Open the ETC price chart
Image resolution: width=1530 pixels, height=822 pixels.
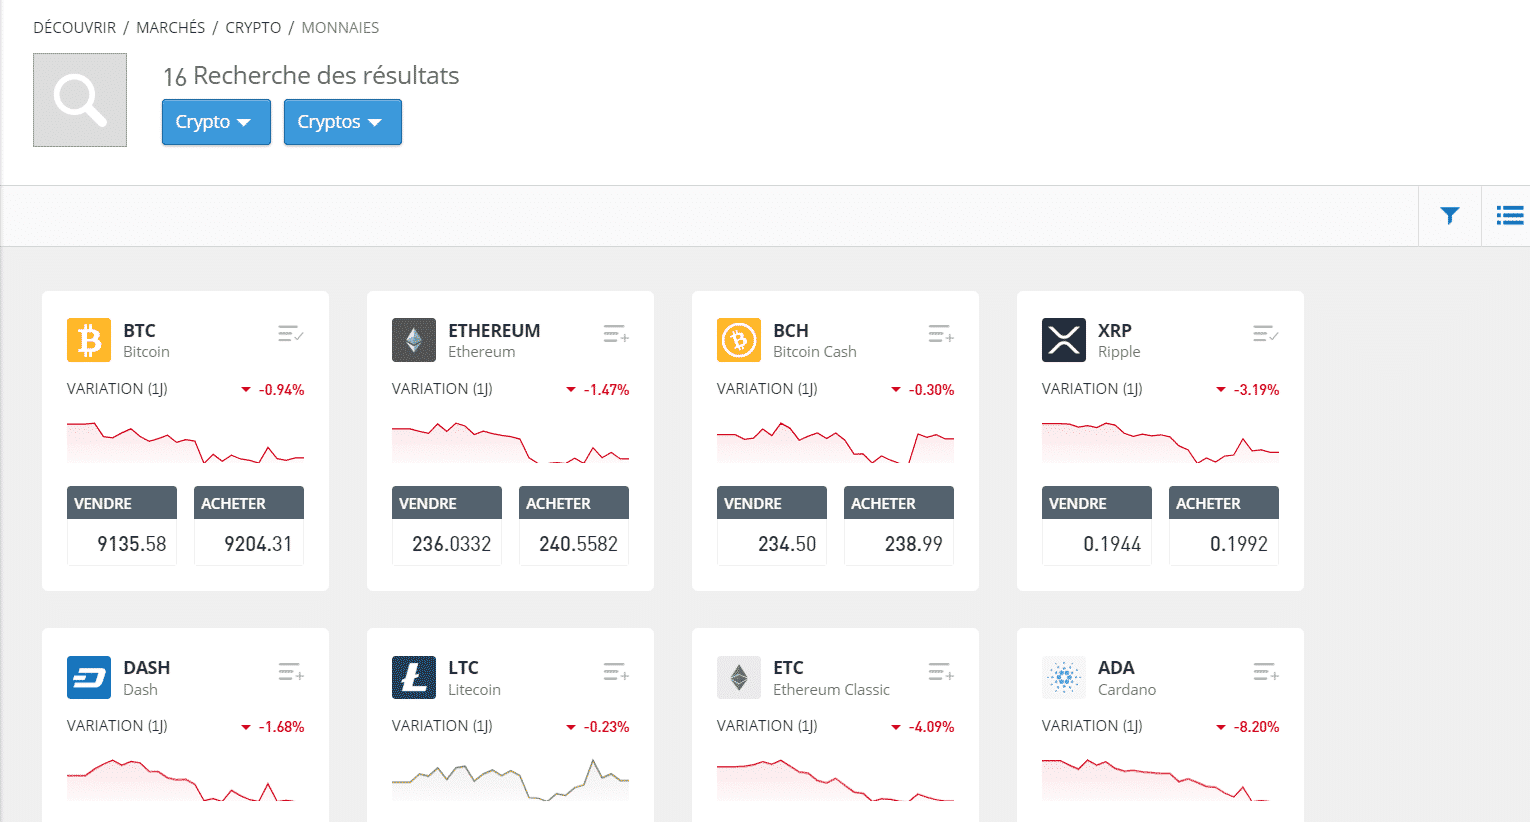[835, 780]
